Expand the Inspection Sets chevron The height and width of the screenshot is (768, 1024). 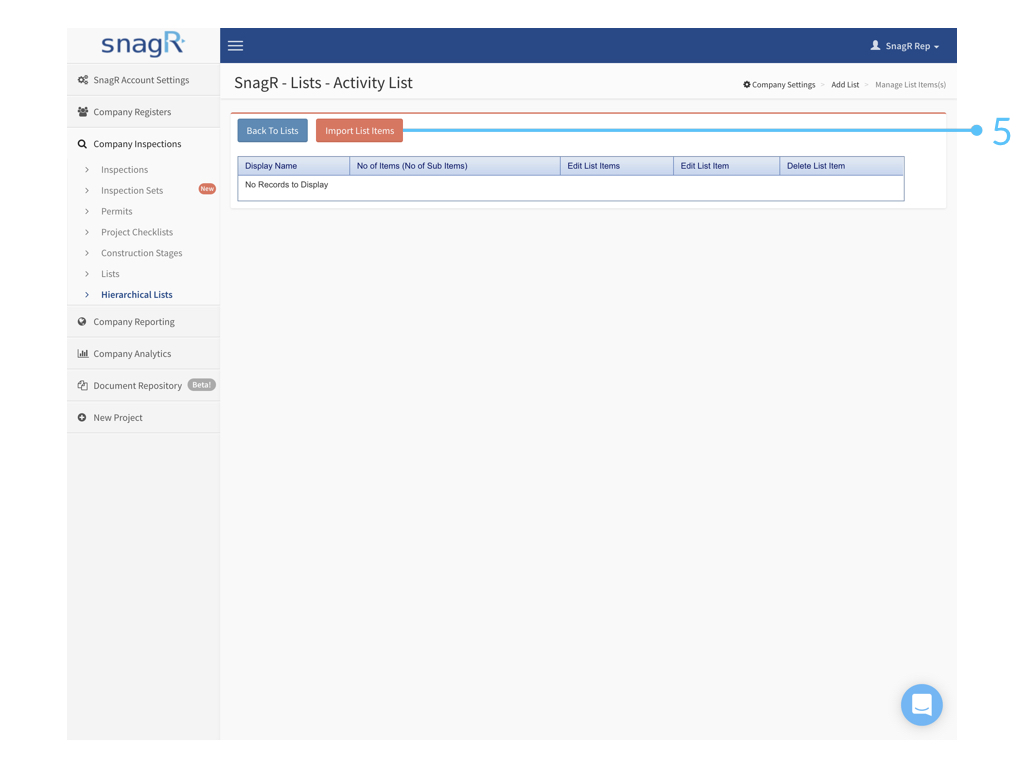point(87,190)
